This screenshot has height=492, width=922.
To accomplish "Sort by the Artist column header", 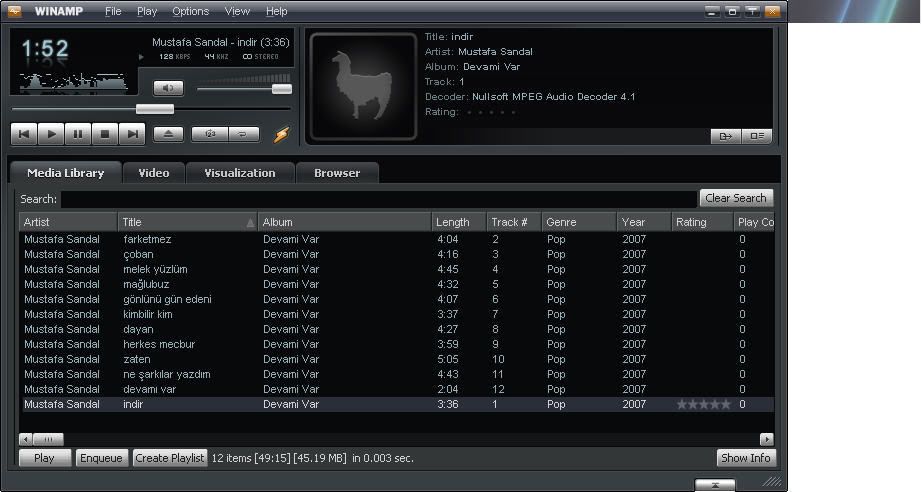I will point(68,222).
